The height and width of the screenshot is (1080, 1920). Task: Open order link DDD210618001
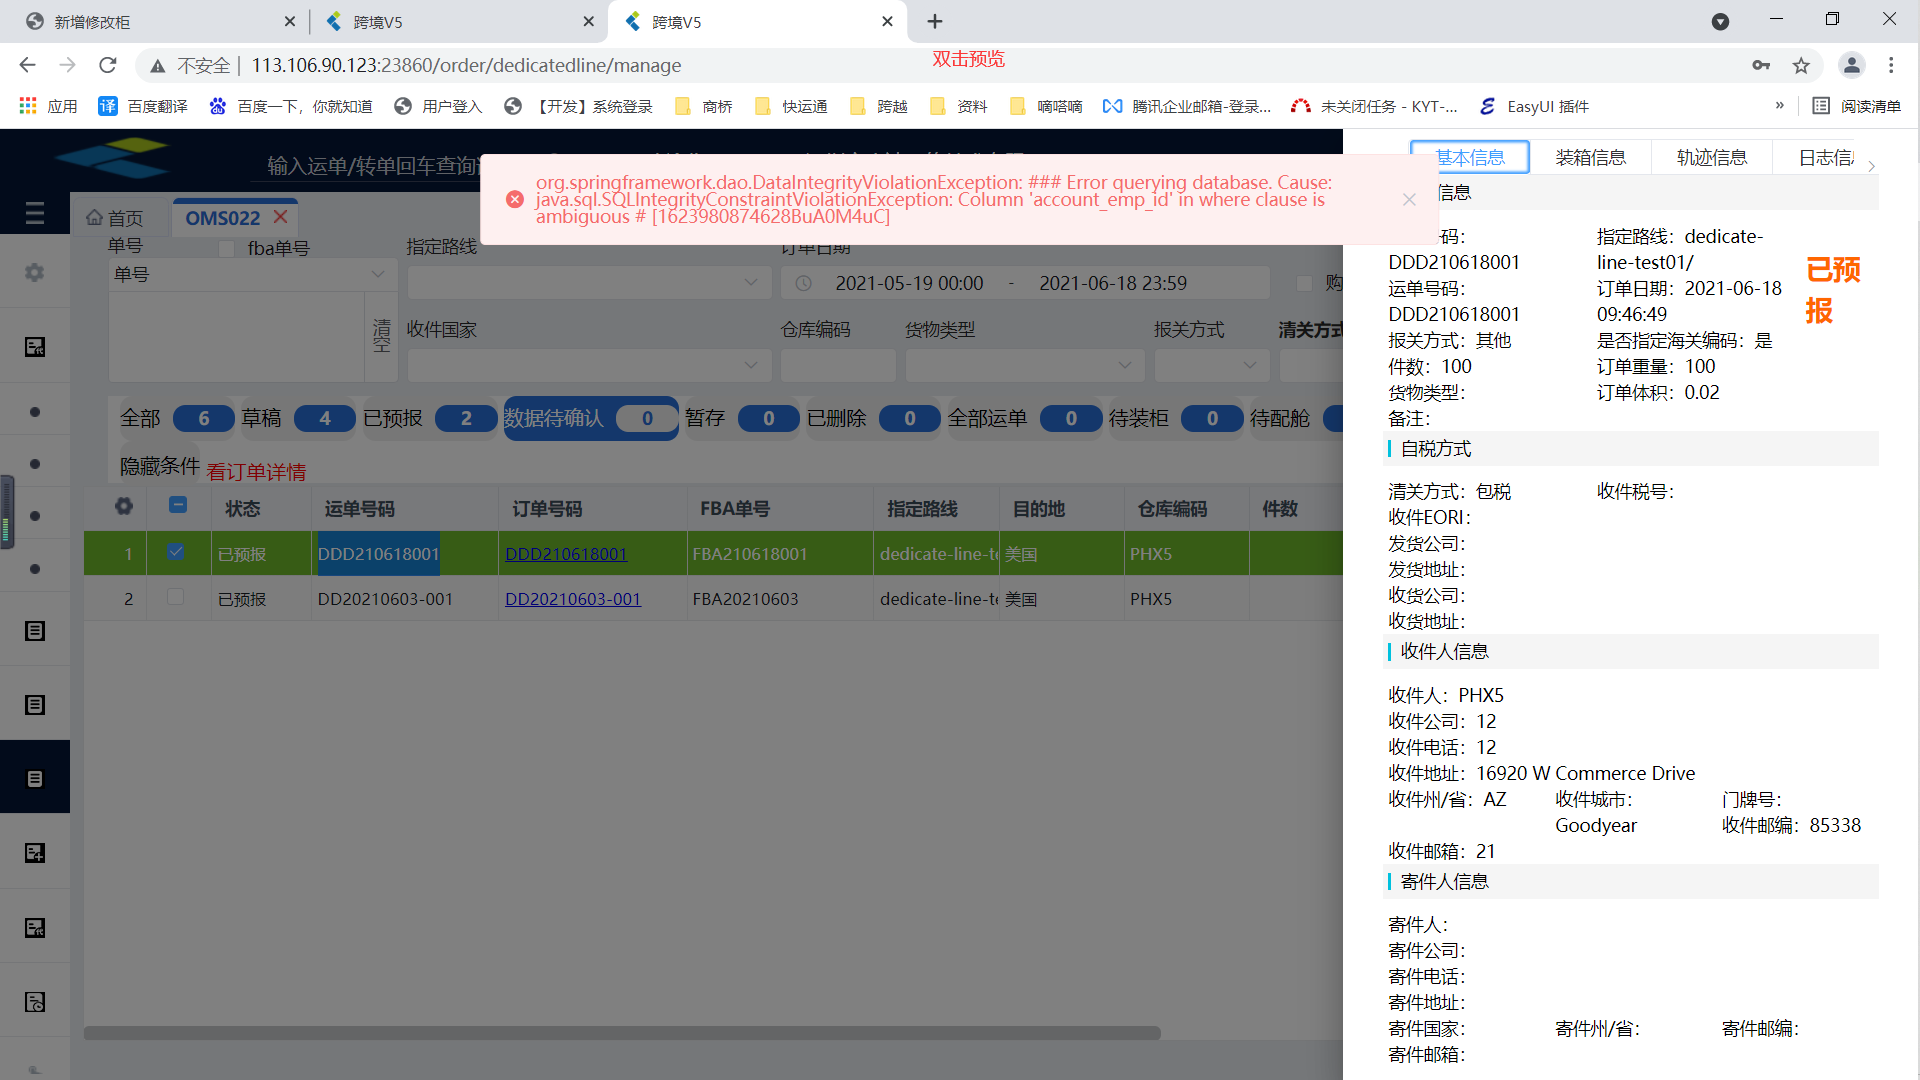(566, 554)
